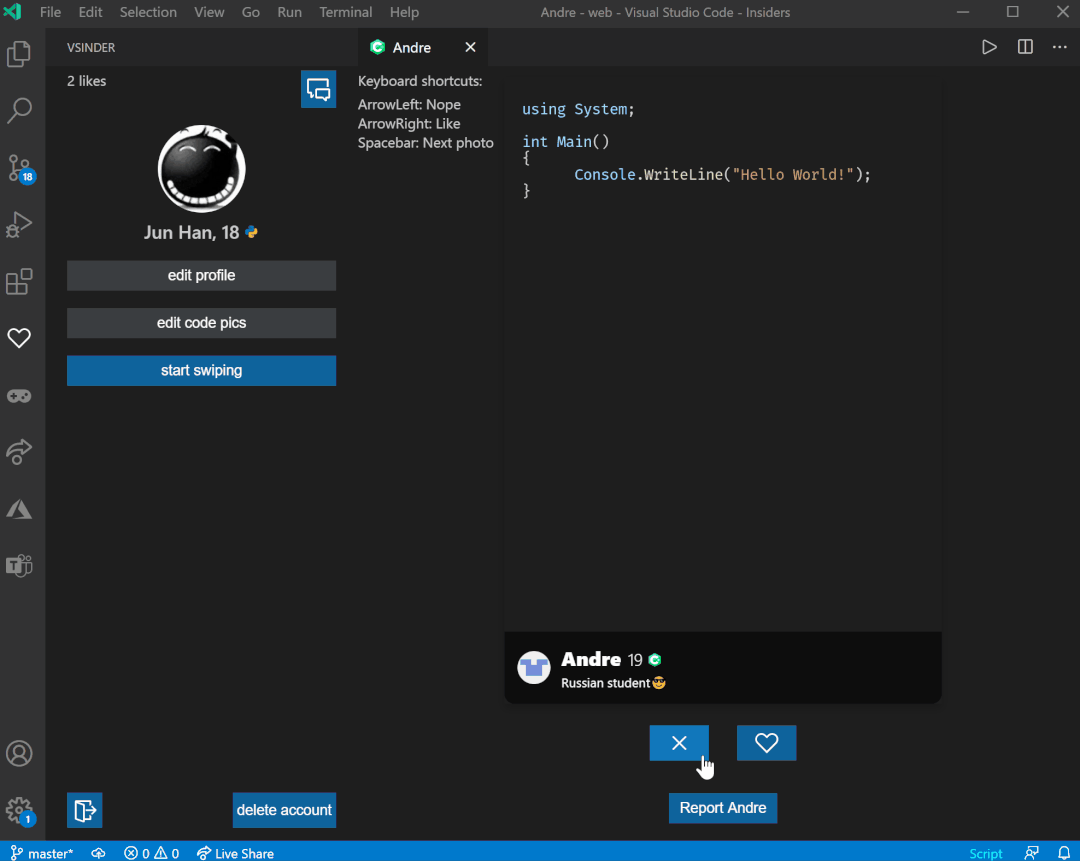Open the Selection menu

(x=148, y=12)
